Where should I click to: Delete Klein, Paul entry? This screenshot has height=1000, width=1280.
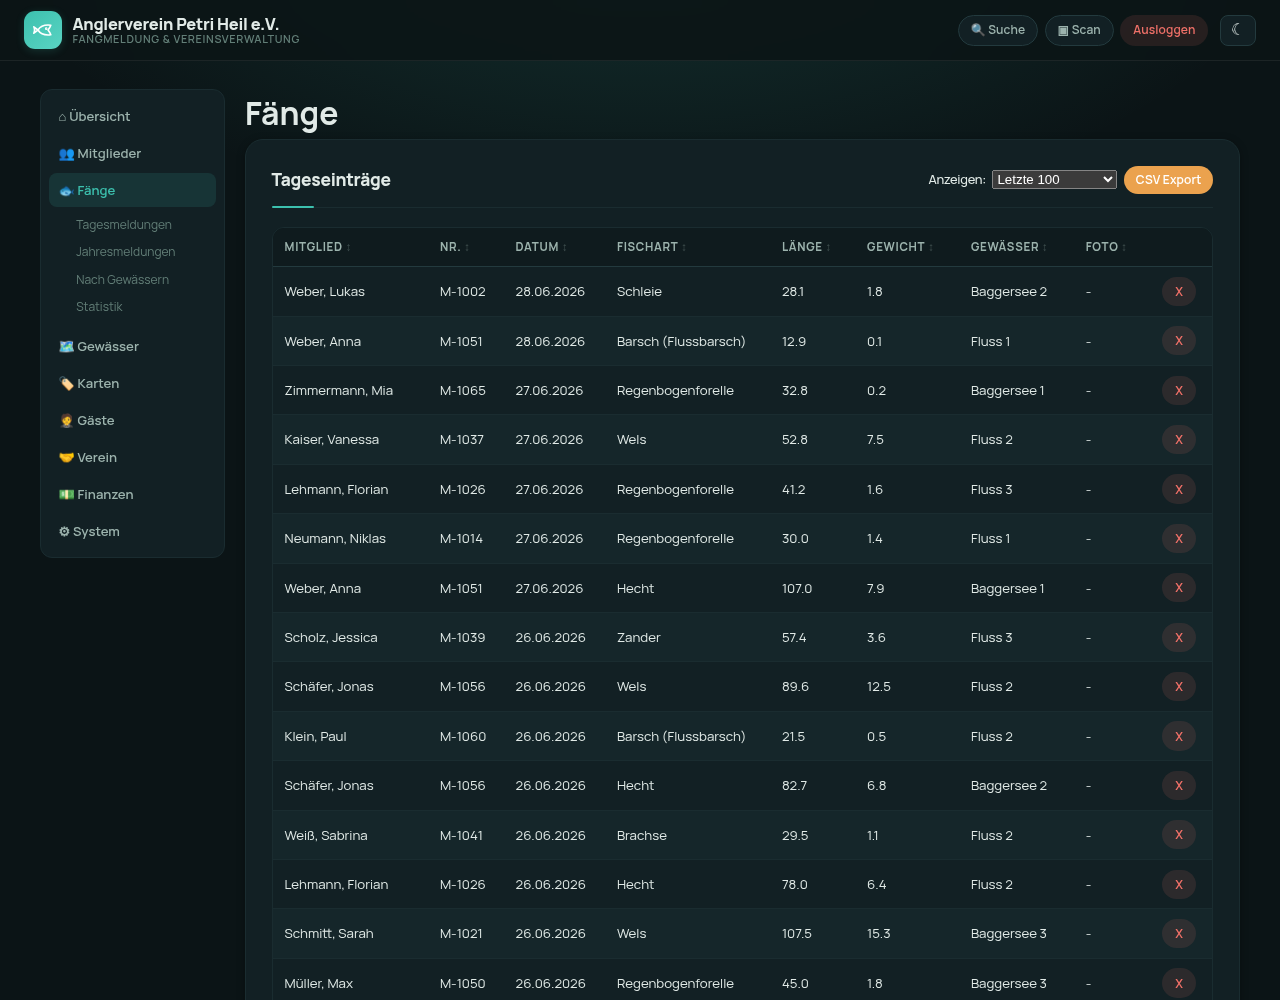[1179, 736]
